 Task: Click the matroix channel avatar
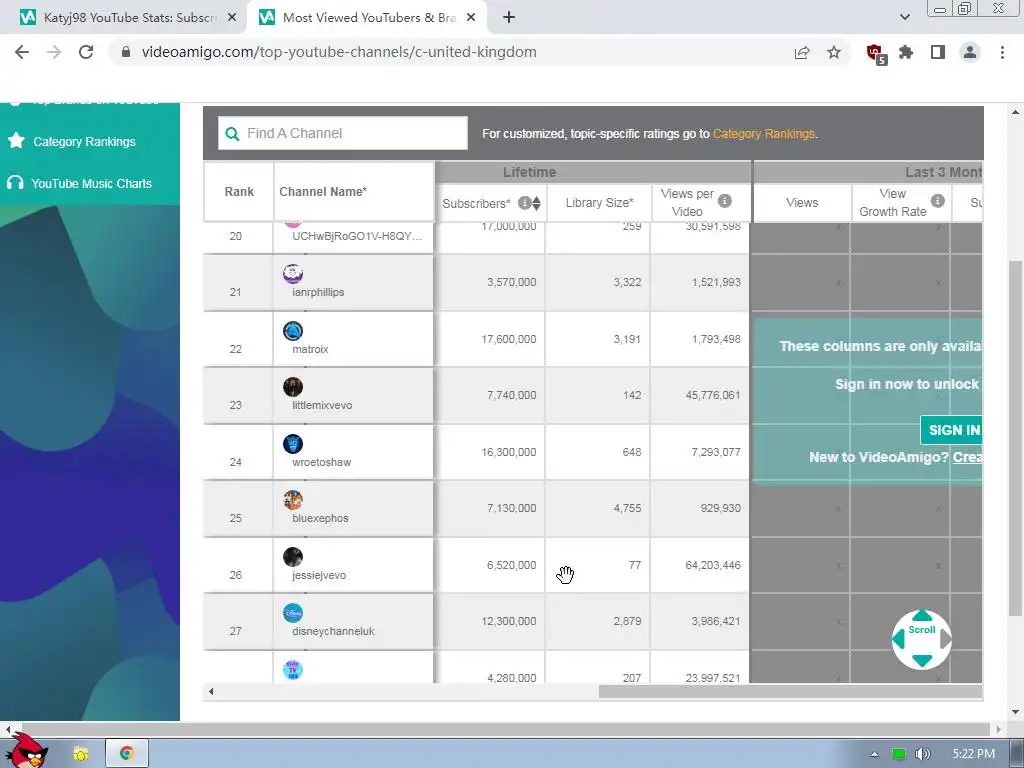coord(293,330)
